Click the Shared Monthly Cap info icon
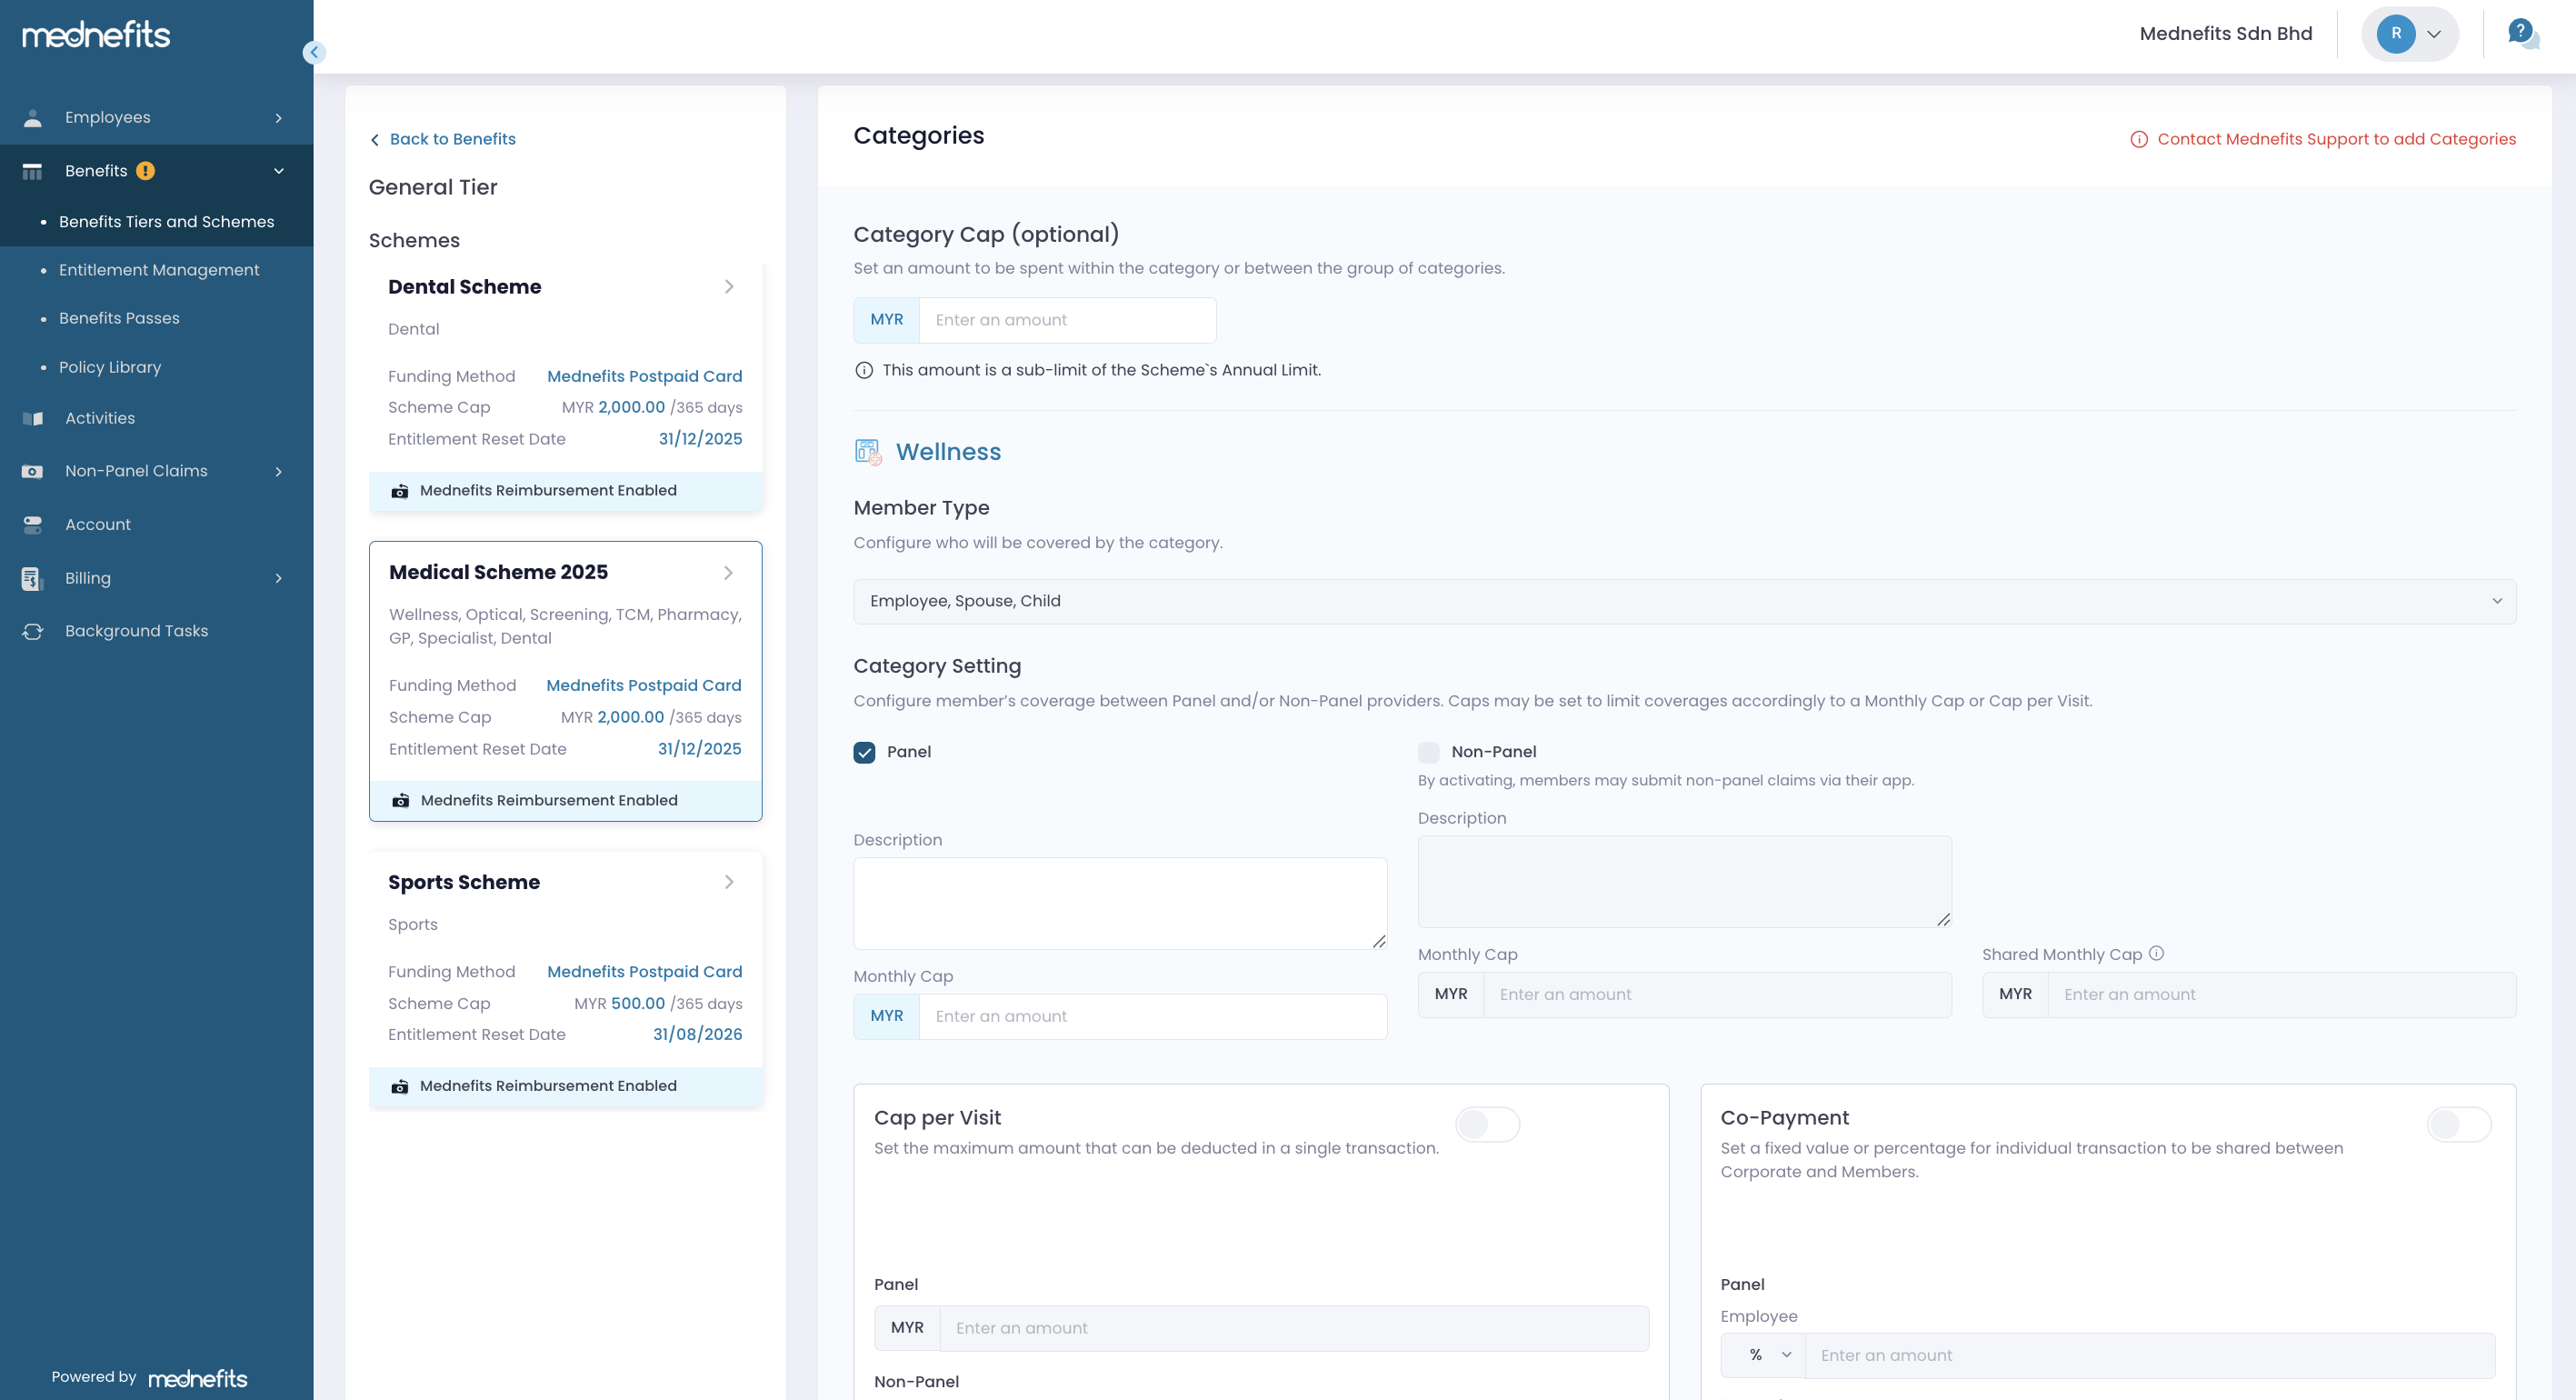The image size is (2576, 1400). tap(2156, 953)
